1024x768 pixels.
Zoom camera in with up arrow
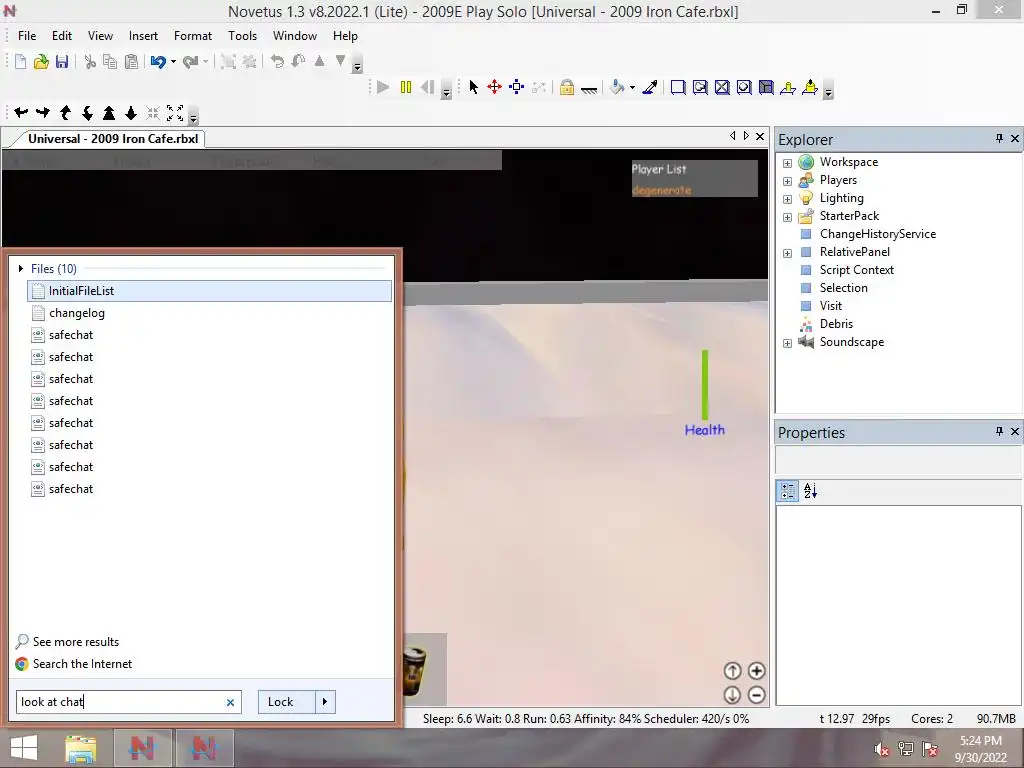109,113
